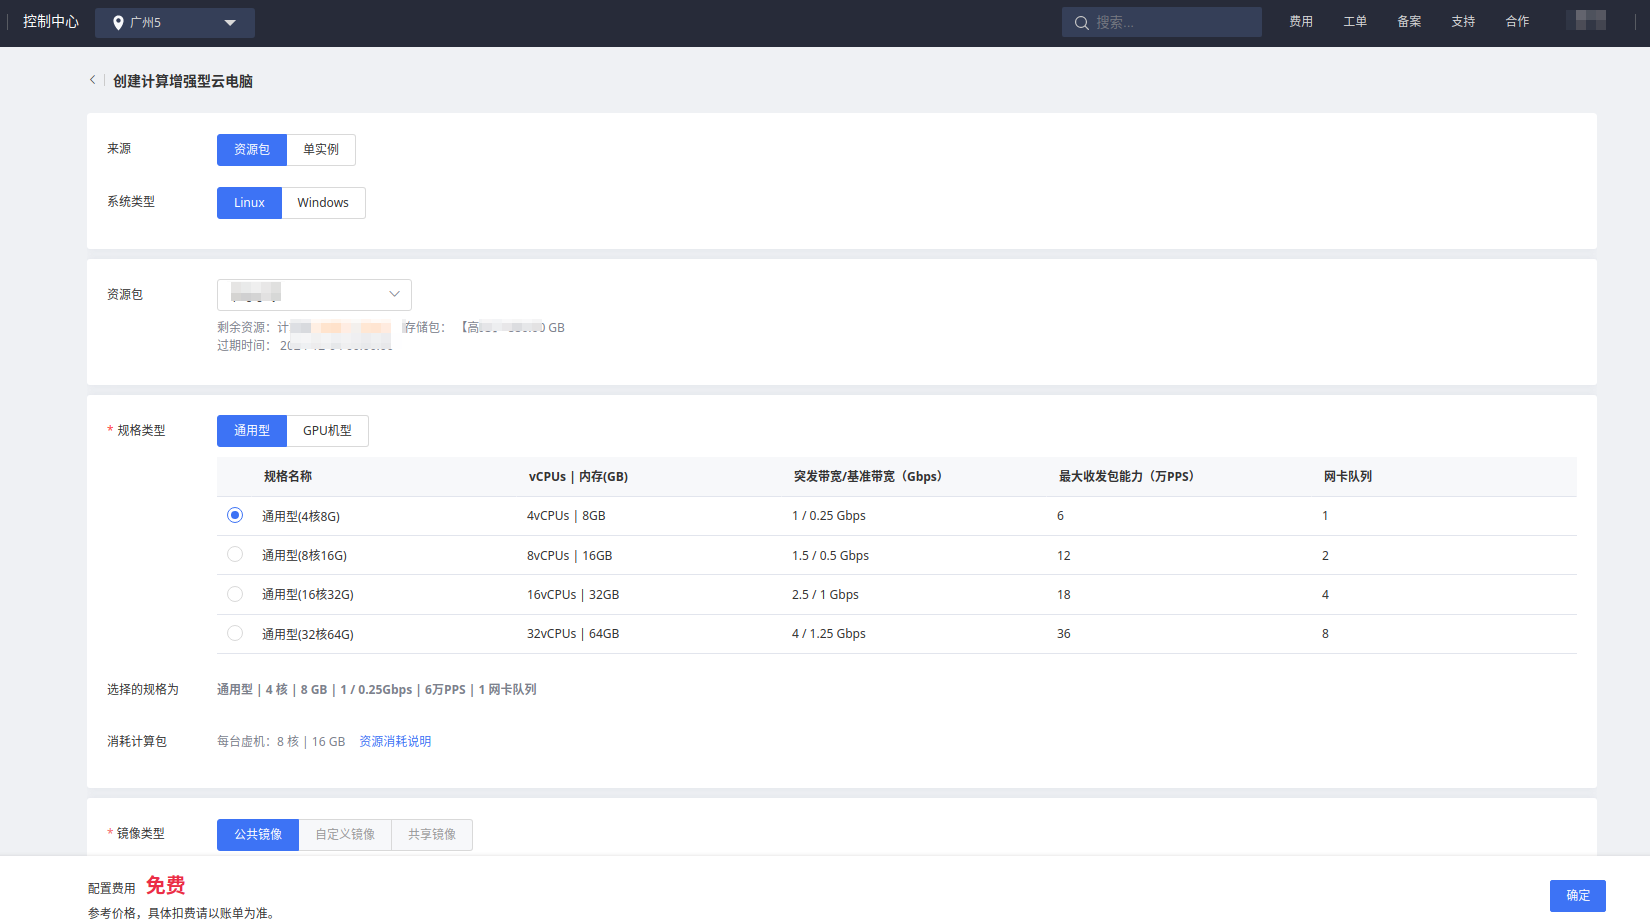Choose the 共享镜像 image type

coord(432,834)
